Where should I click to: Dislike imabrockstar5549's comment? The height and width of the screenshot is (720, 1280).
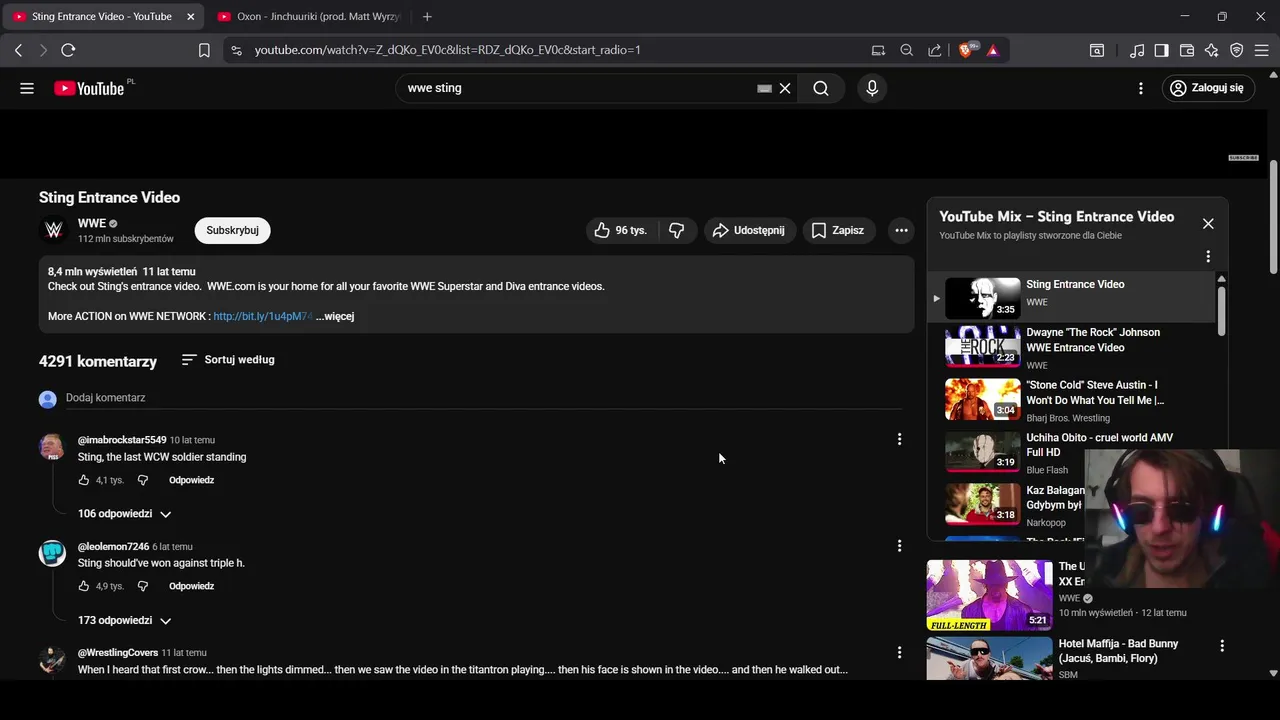[x=142, y=480]
